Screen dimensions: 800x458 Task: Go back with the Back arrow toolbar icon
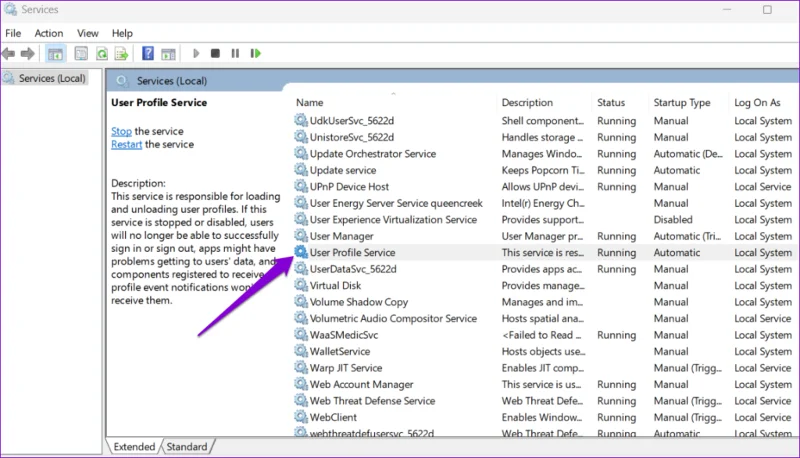click(8, 54)
